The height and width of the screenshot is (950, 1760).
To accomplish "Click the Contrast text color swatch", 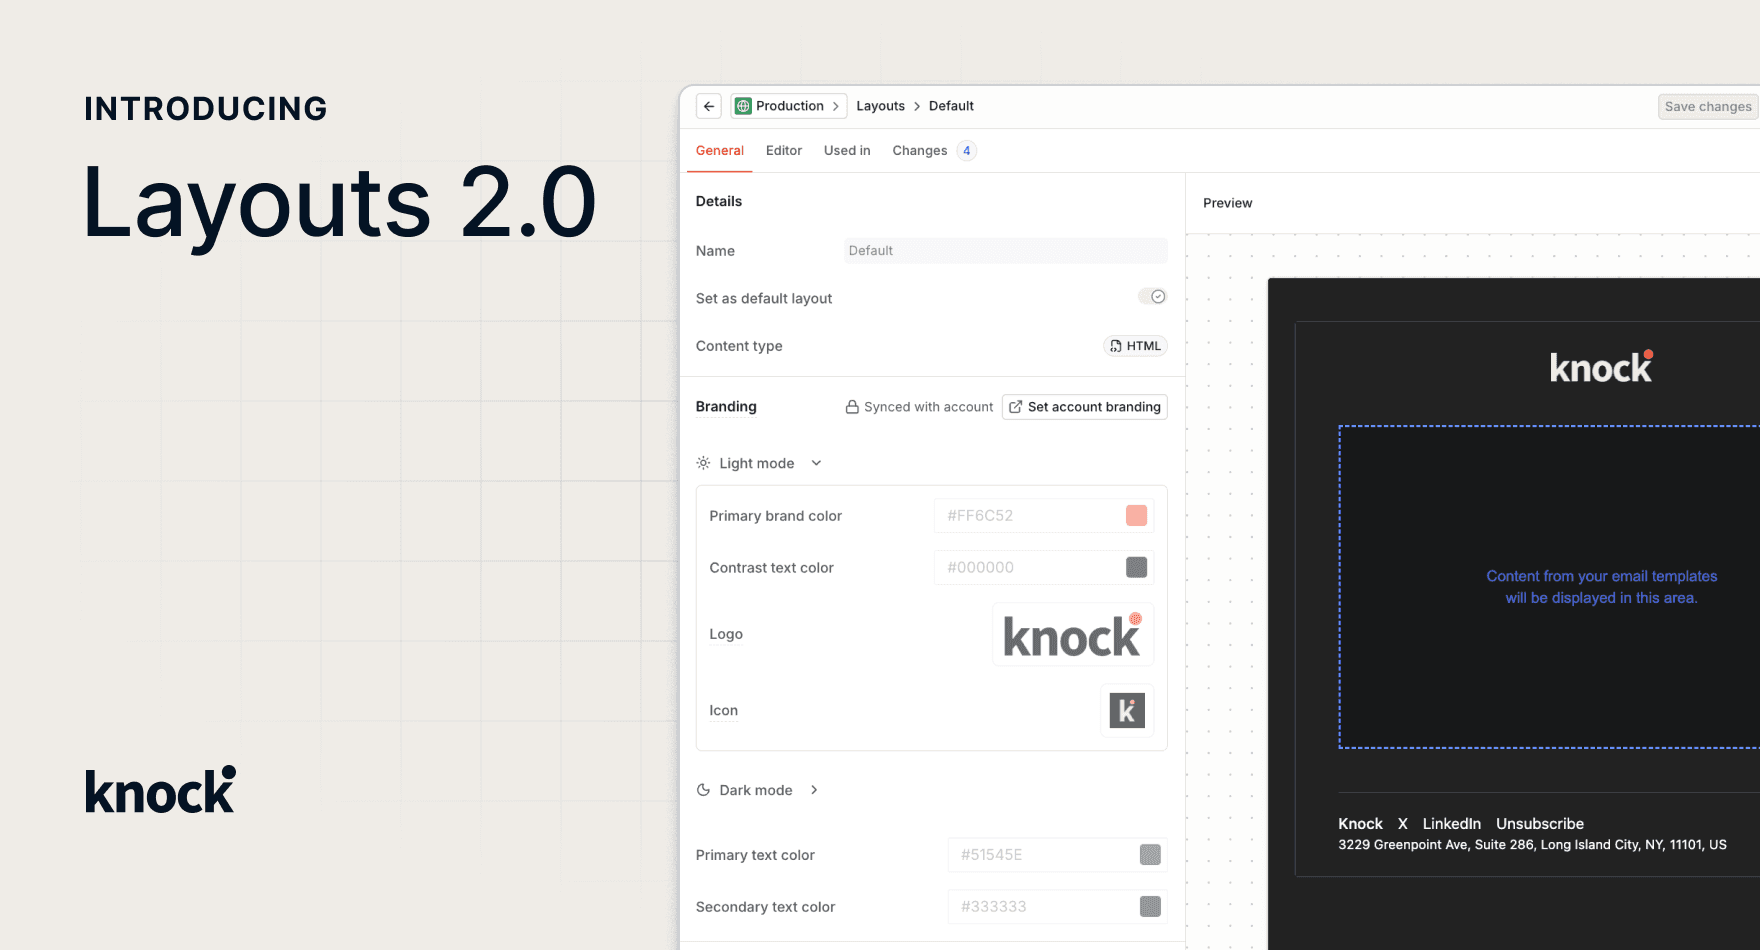I will click(x=1136, y=568).
